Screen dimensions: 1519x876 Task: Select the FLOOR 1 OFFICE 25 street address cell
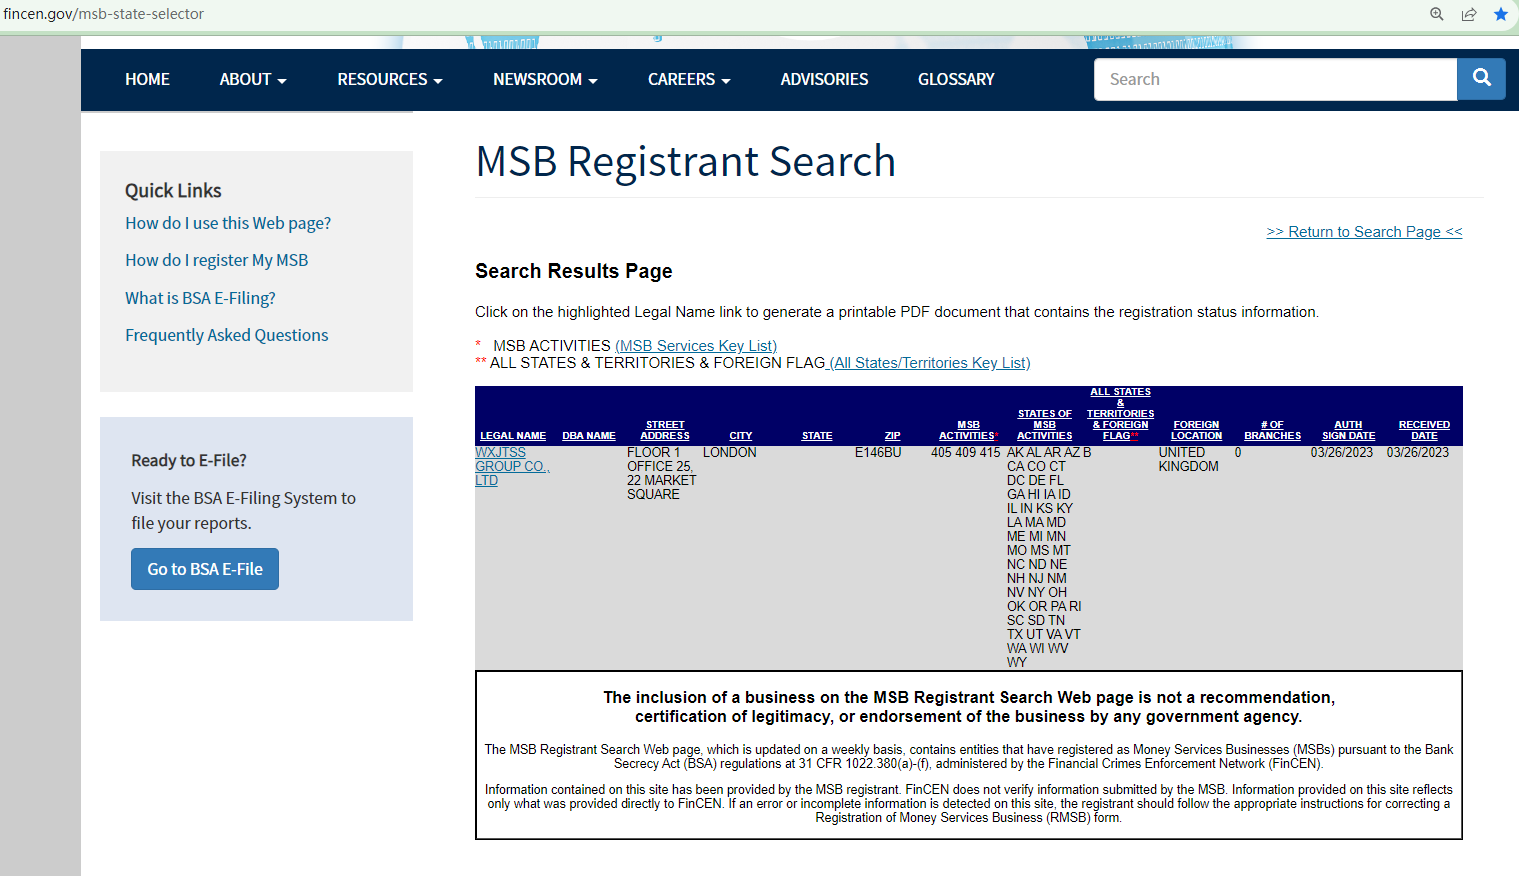(662, 474)
